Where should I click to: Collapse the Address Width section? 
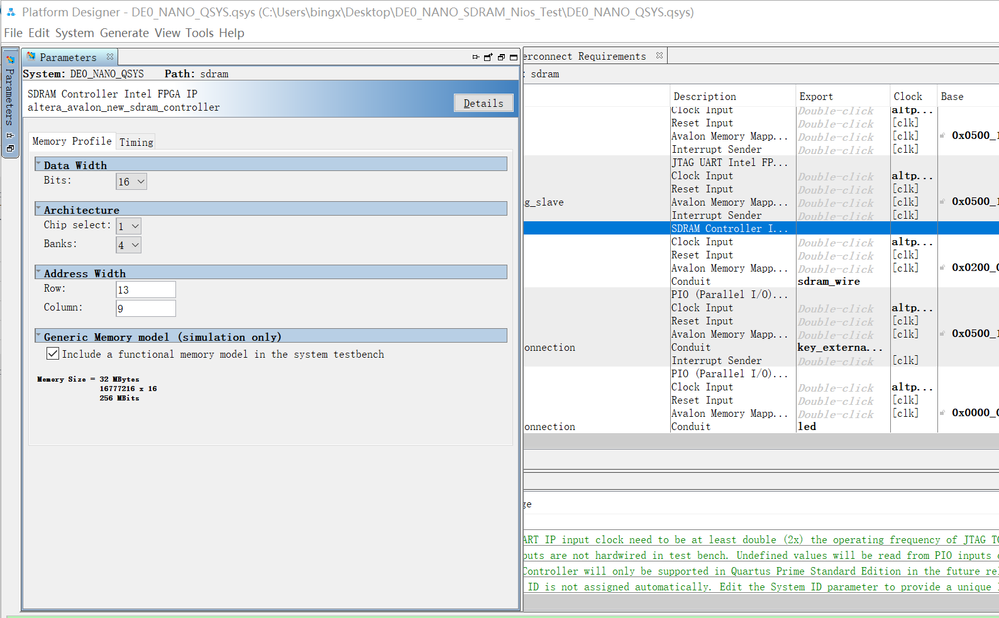tap(39, 273)
